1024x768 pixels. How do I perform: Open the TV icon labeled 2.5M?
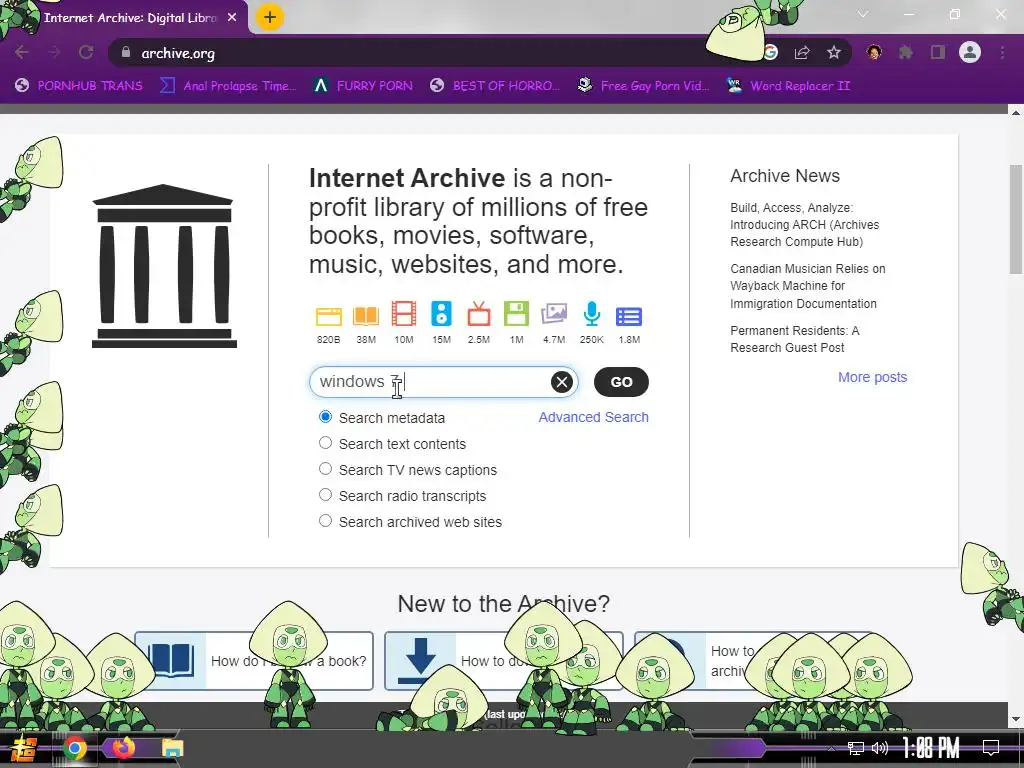[x=479, y=314]
